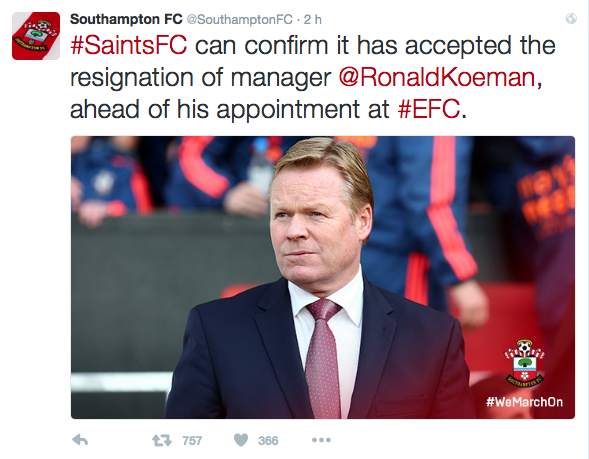Click the Southampton FC display name

point(126,19)
